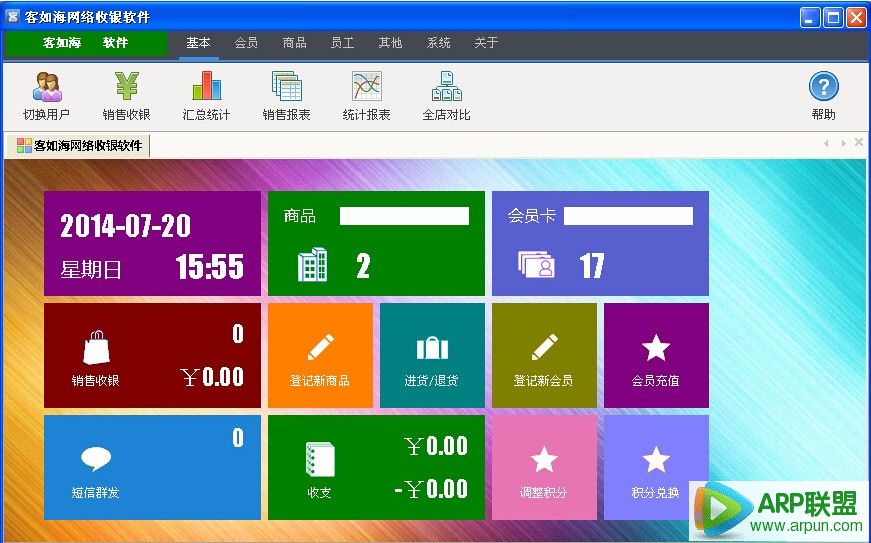Click the 调整积分 pink tile
The width and height of the screenshot is (871, 543).
(544, 468)
